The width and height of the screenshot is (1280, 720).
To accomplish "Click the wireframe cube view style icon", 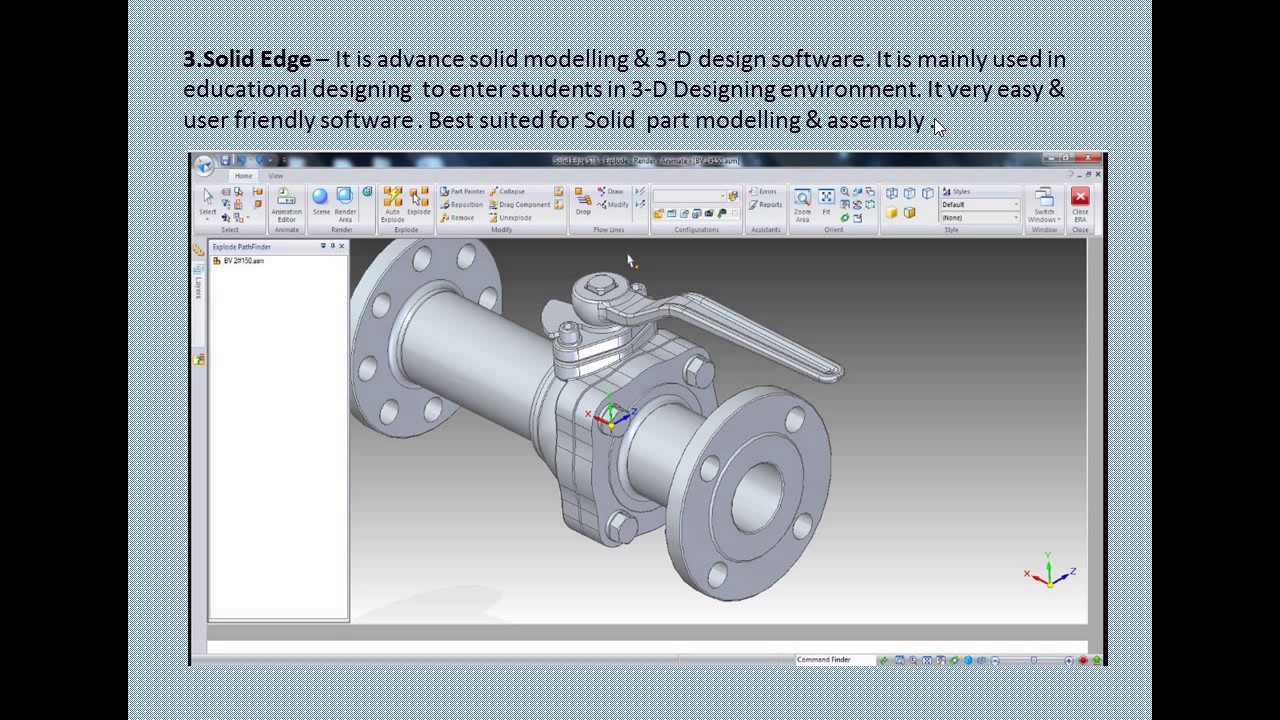I will pos(891,193).
